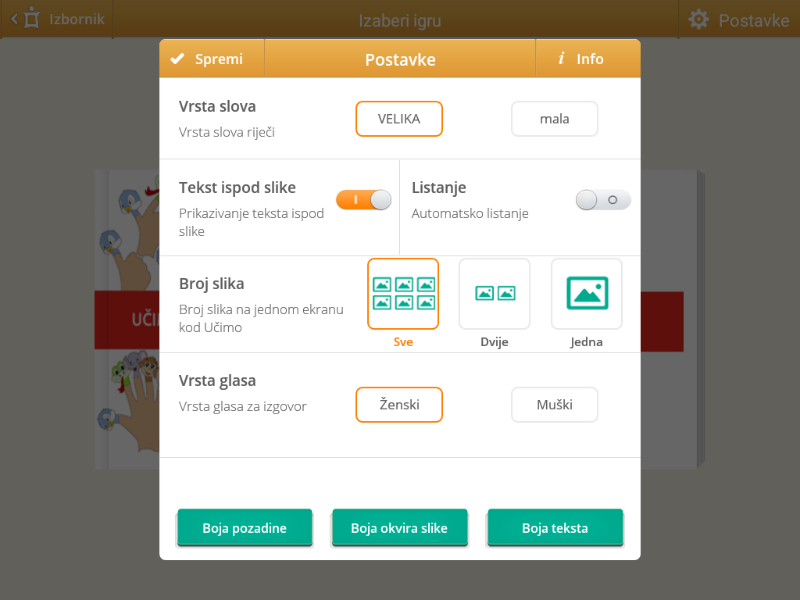The width and height of the screenshot is (800, 600).
Task: Choose the Dvije two-image icon
Action: pos(494,294)
